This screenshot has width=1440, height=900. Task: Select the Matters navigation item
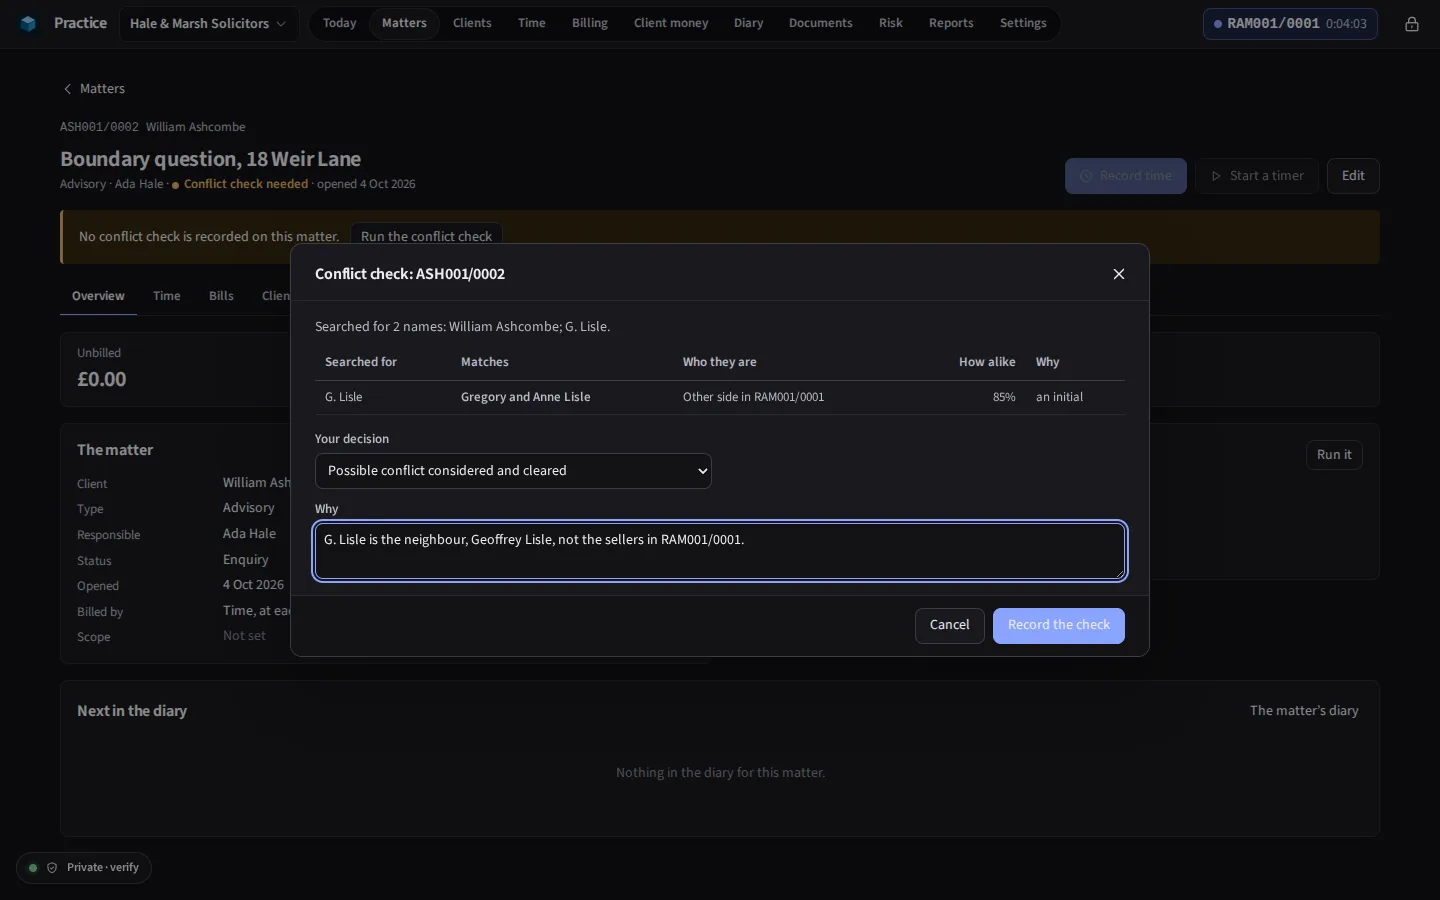pos(404,23)
